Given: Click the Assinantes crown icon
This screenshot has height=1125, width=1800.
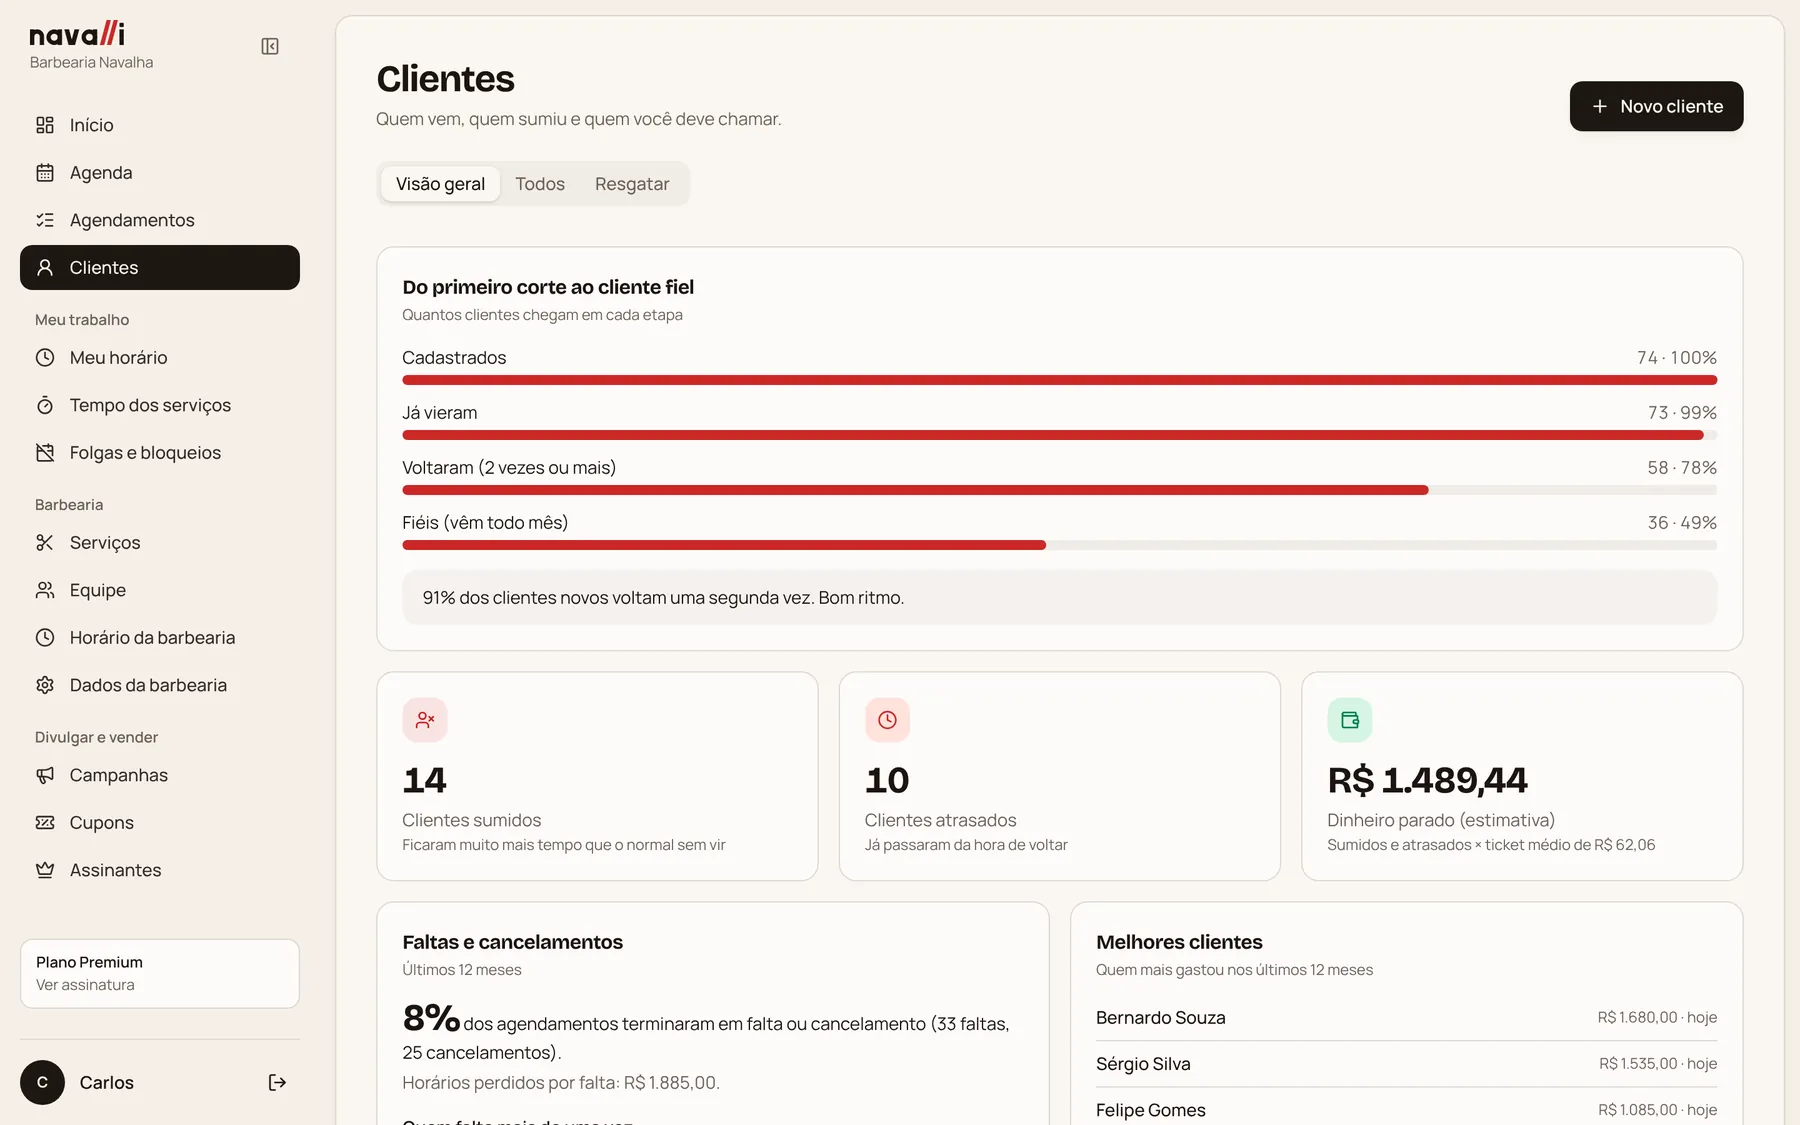Looking at the screenshot, I should (x=45, y=870).
